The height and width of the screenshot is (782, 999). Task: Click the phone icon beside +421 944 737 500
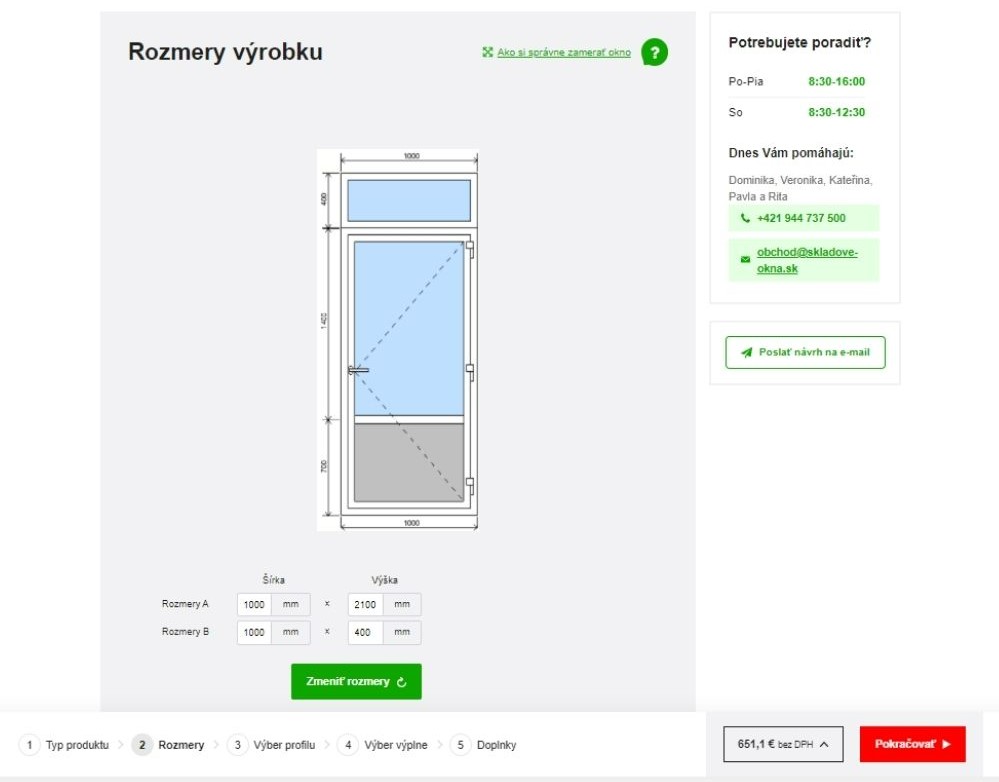[x=745, y=218]
